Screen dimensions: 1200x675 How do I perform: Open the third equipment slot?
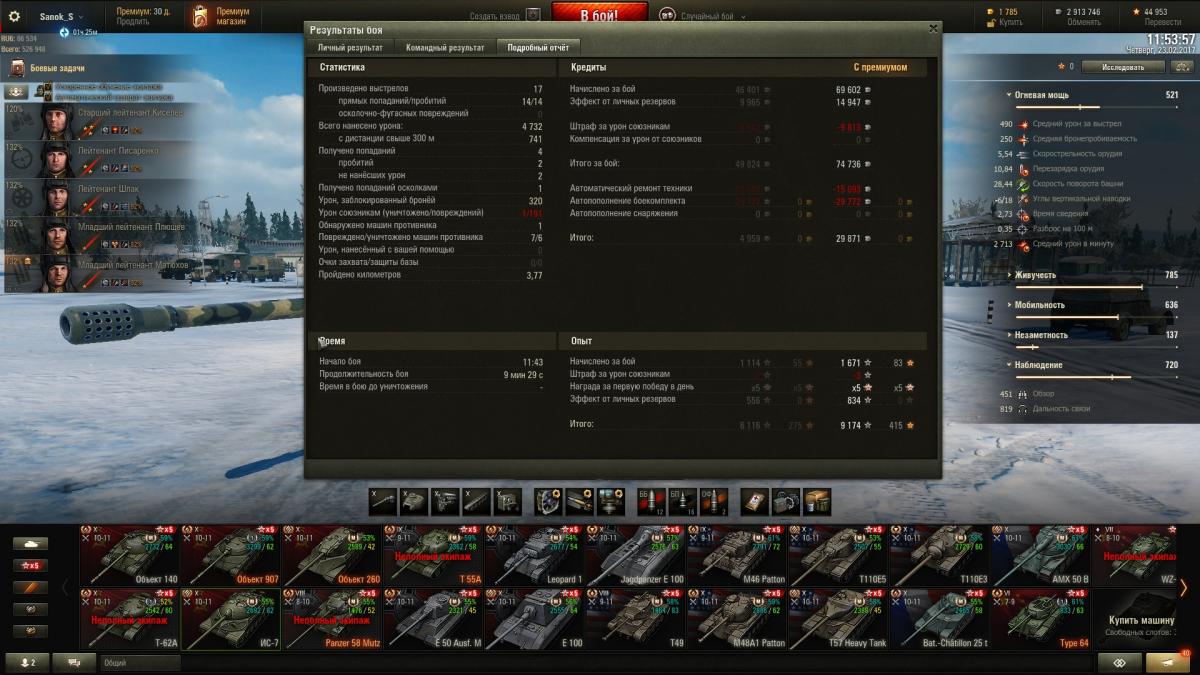click(610, 501)
